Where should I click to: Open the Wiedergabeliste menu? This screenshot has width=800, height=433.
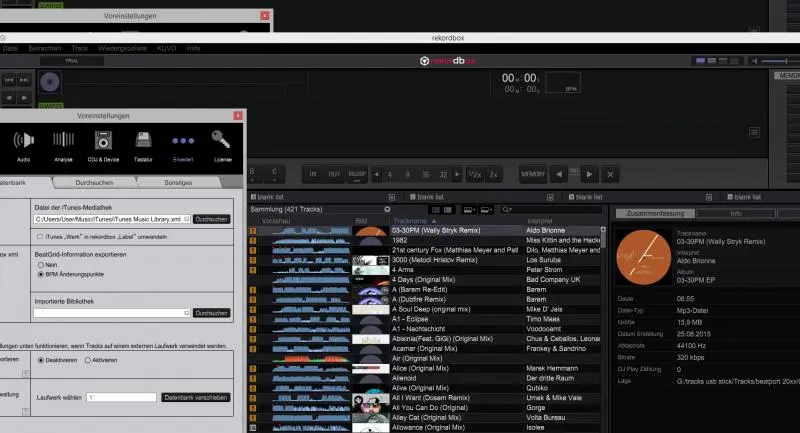[x=121, y=48]
